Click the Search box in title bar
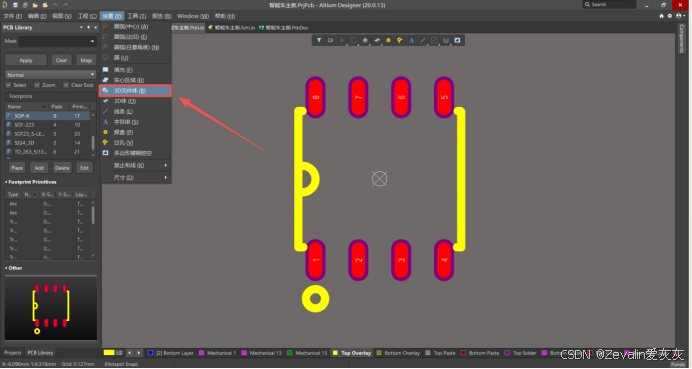 (609, 4)
